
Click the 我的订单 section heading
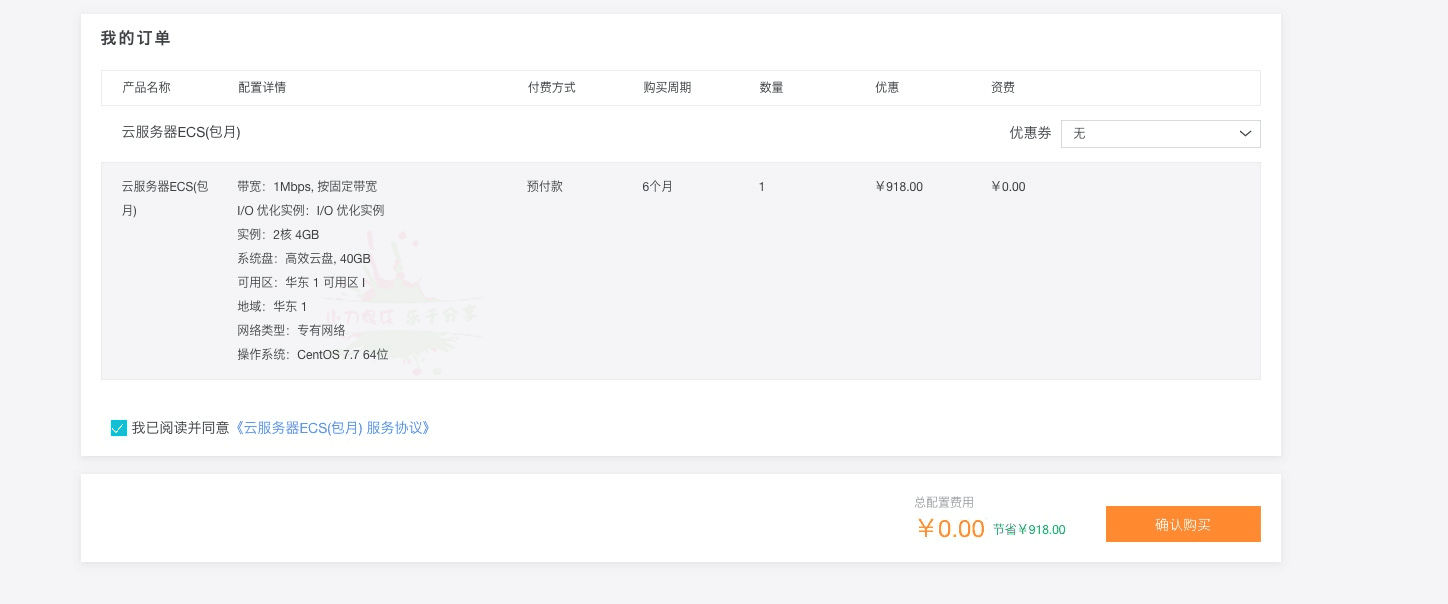[x=136, y=39]
